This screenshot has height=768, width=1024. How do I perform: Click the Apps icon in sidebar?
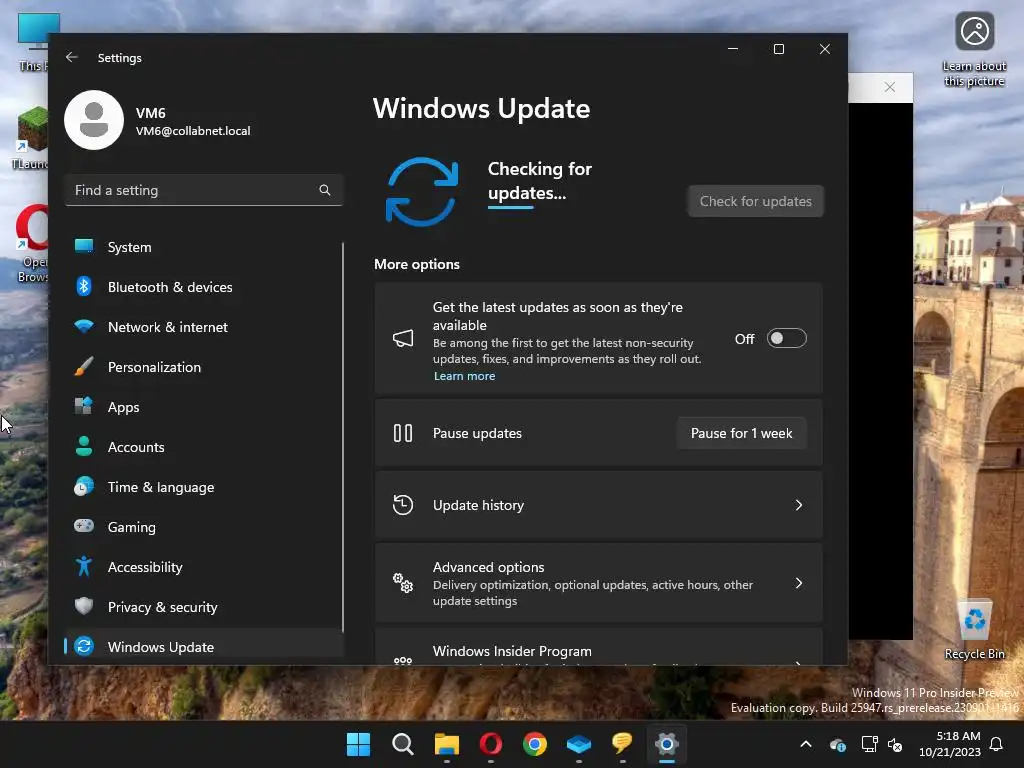[x=84, y=406]
